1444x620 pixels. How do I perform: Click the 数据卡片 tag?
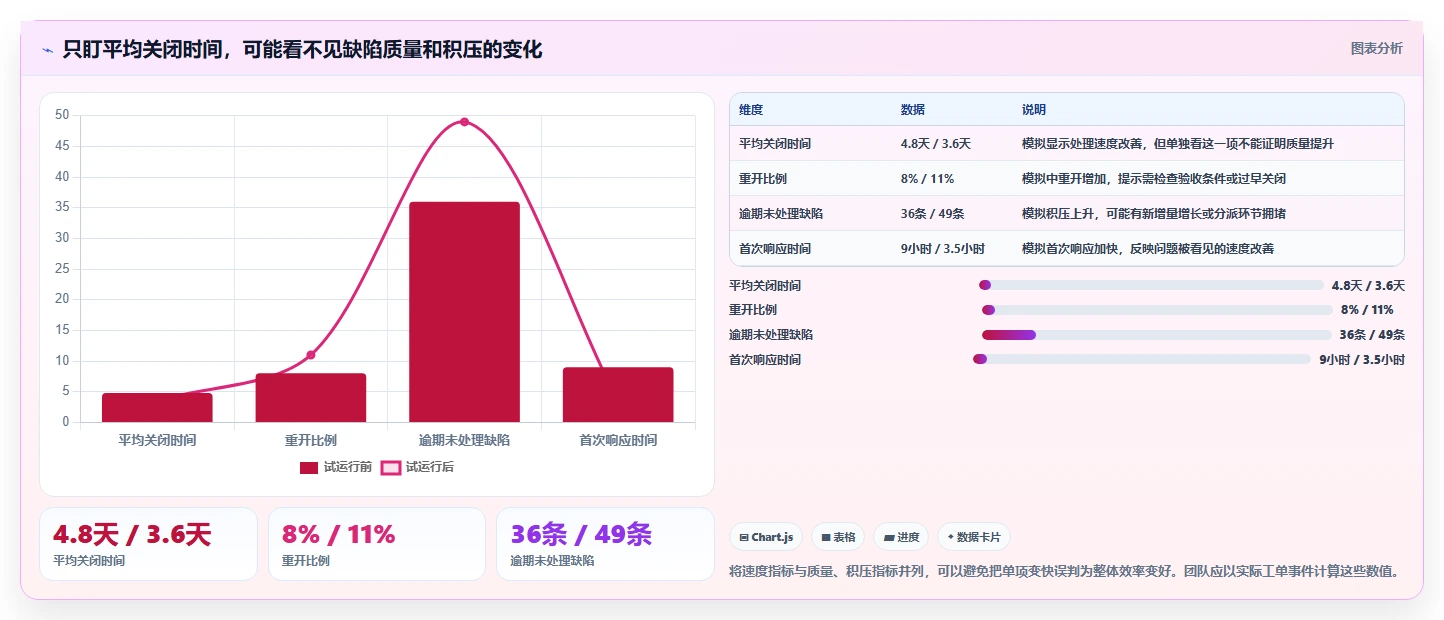click(x=974, y=537)
